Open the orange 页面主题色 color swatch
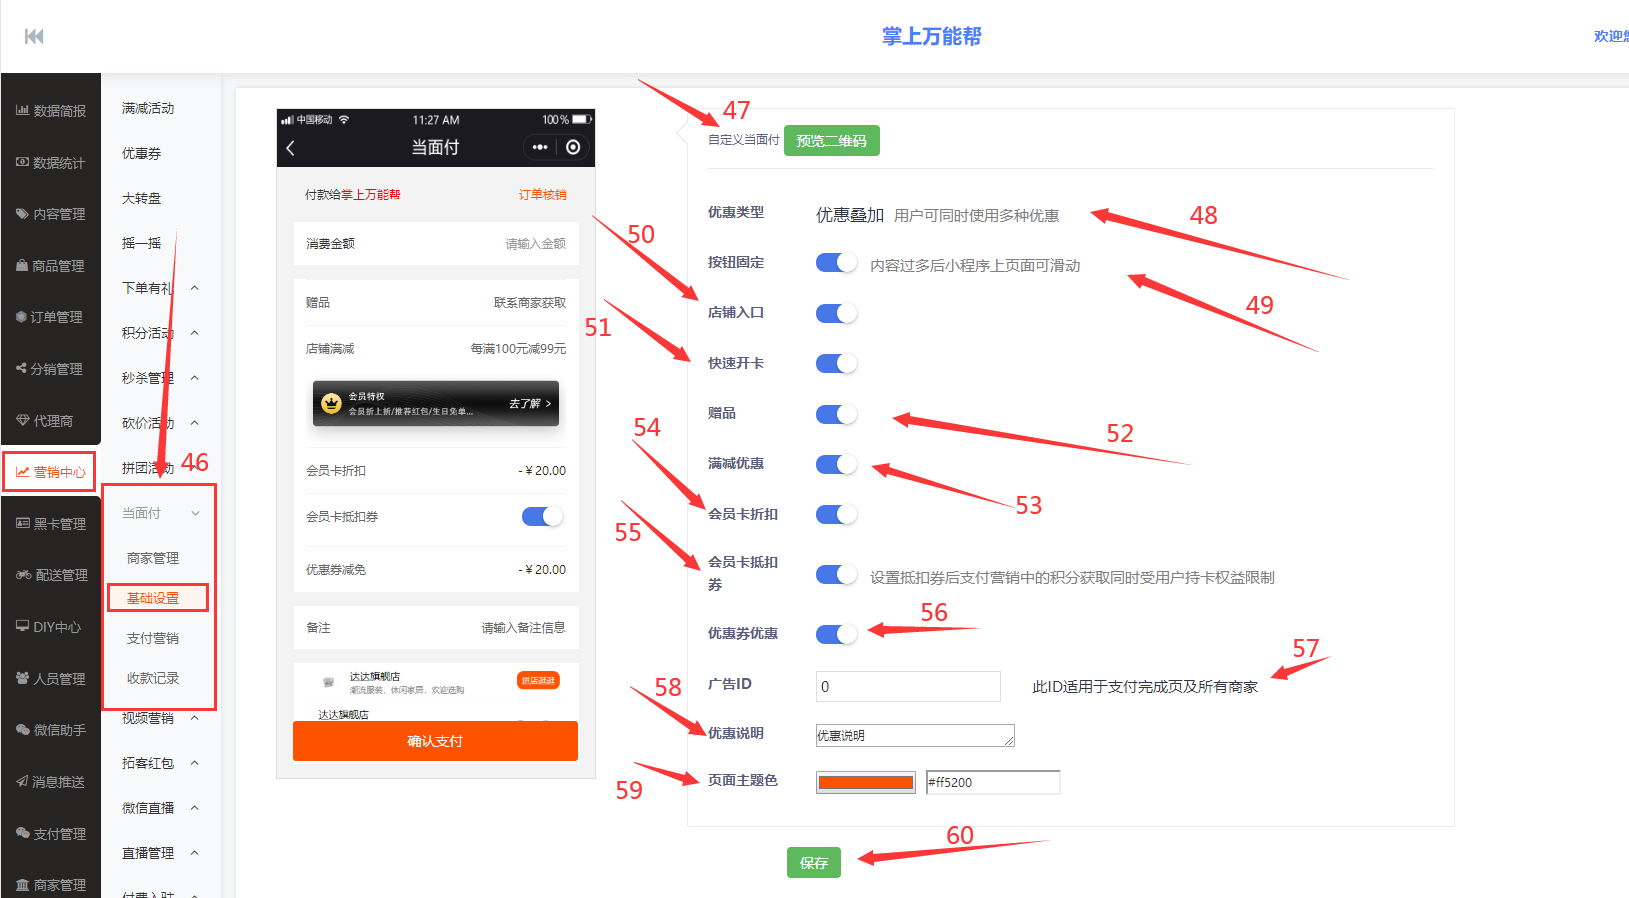 (866, 783)
